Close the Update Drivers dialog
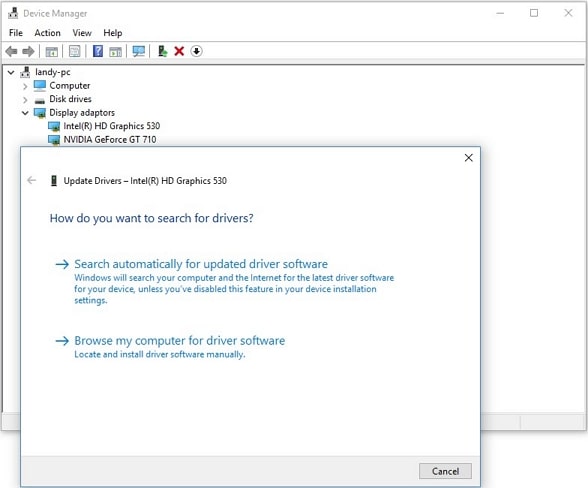 pyautogui.click(x=468, y=158)
